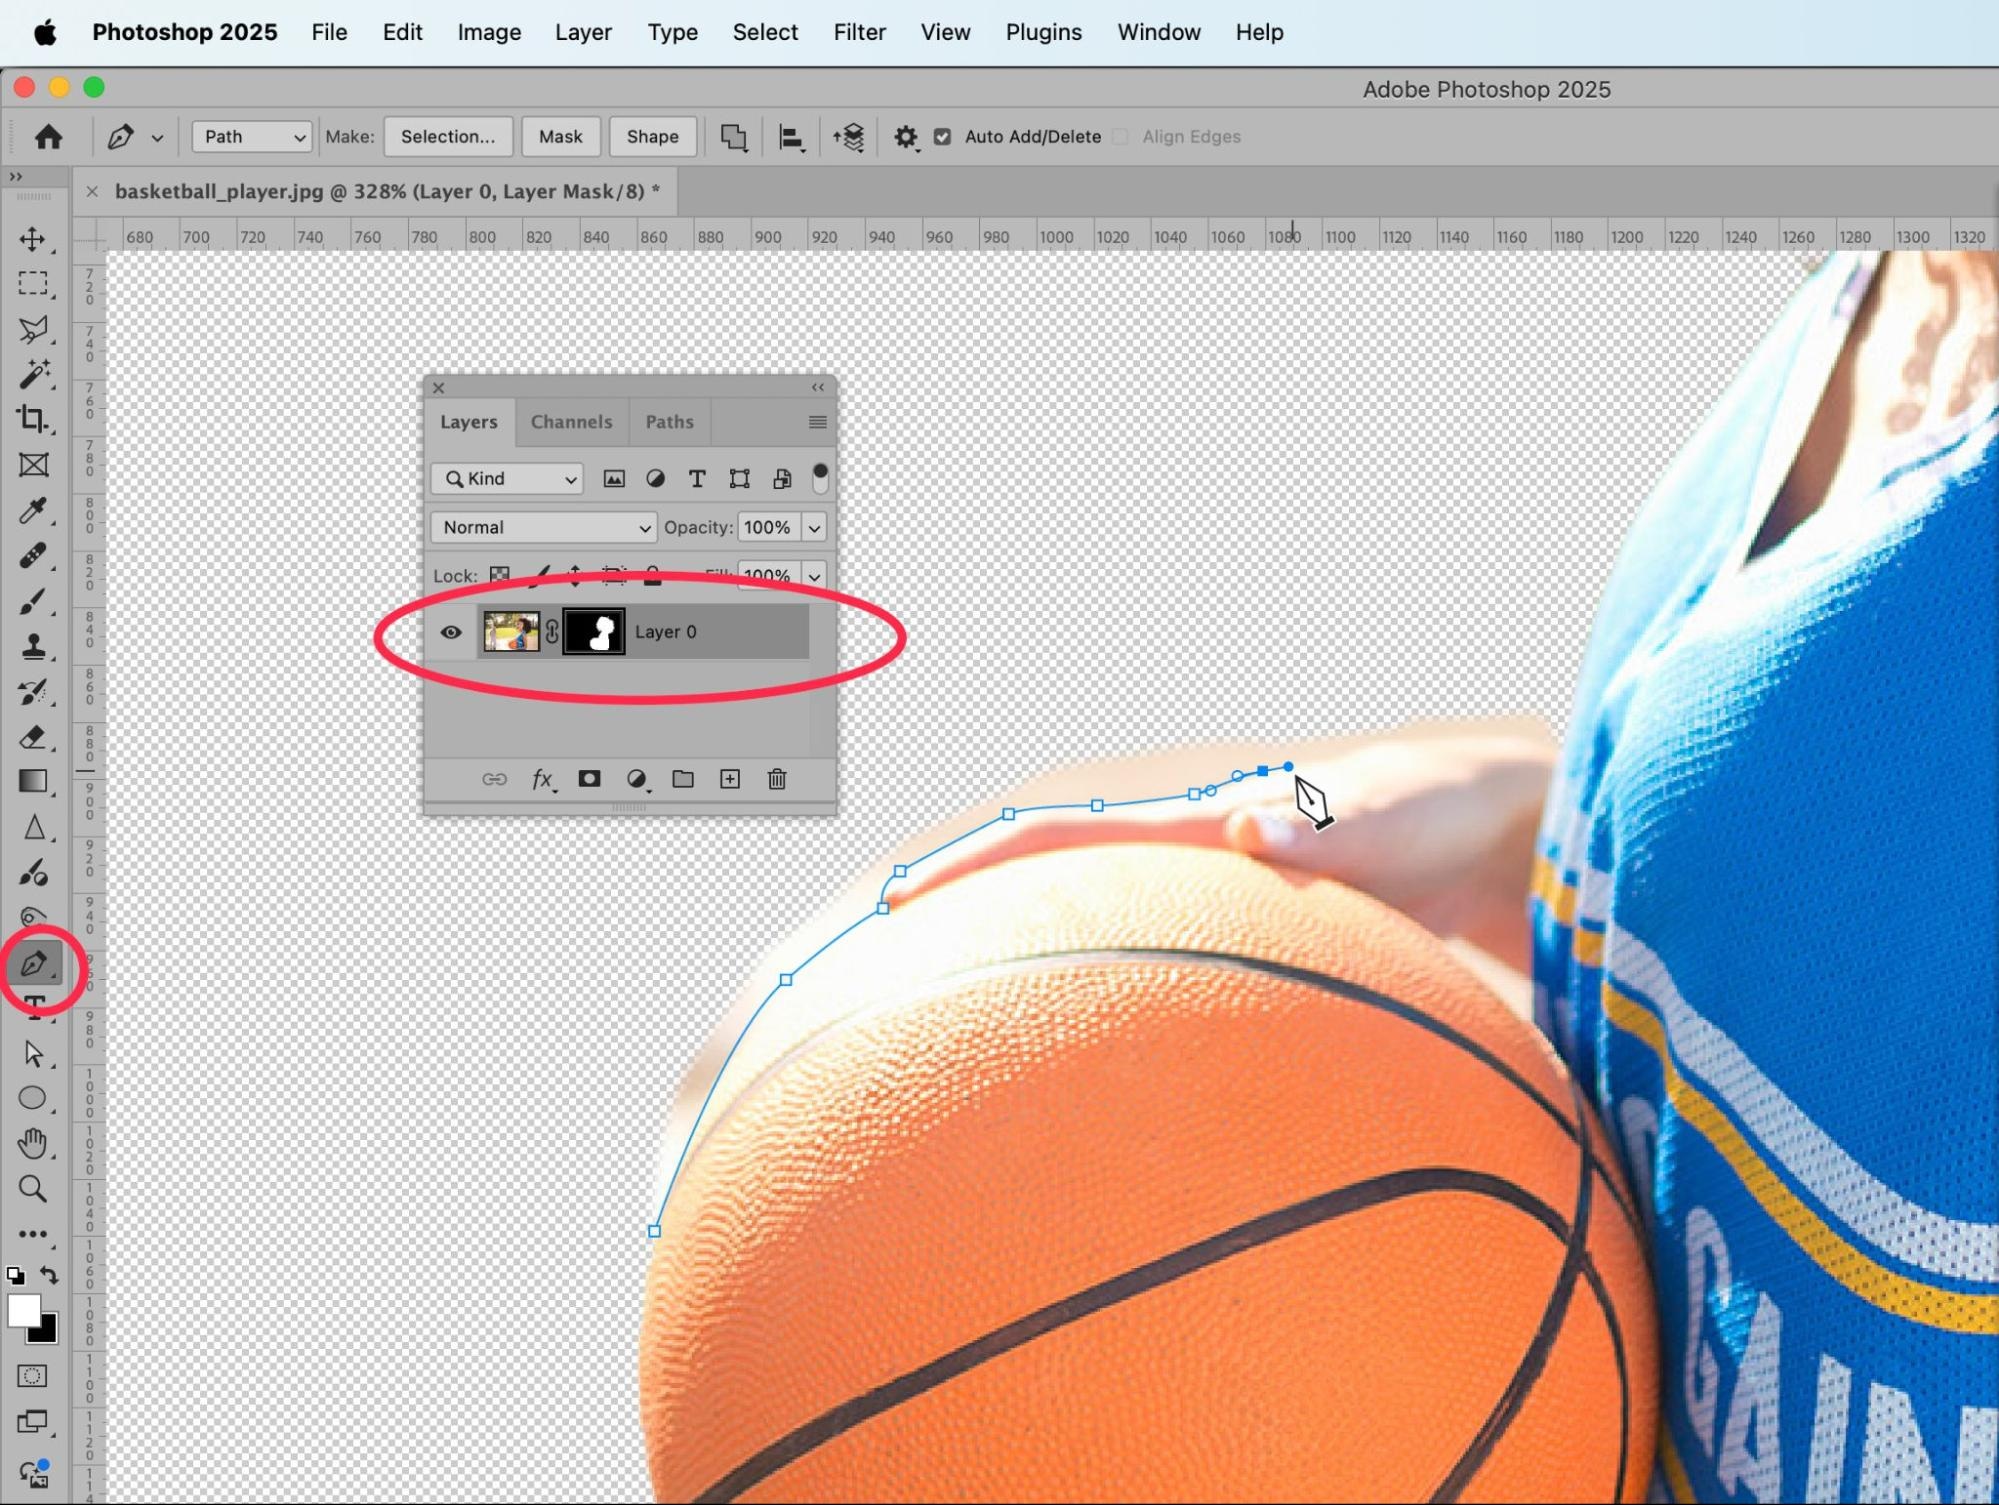Select the Eraser tool

33,737
